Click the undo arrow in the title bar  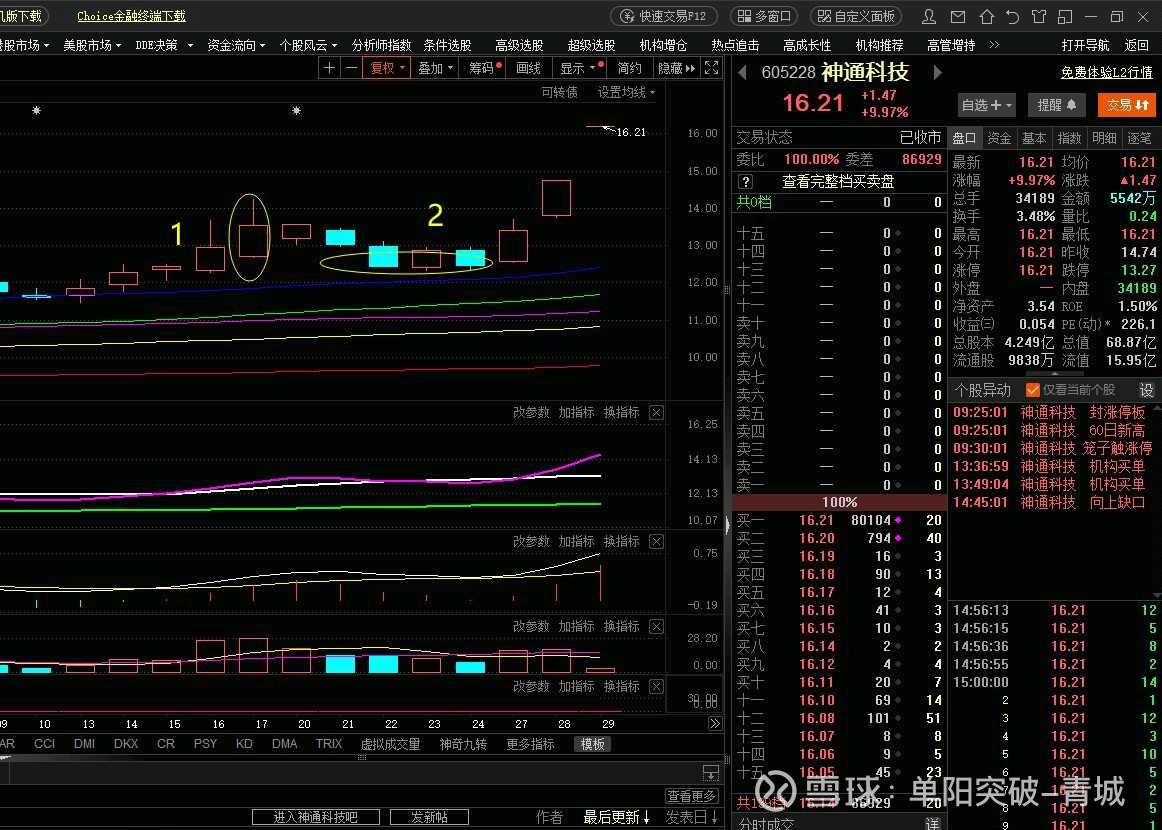(1014, 15)
